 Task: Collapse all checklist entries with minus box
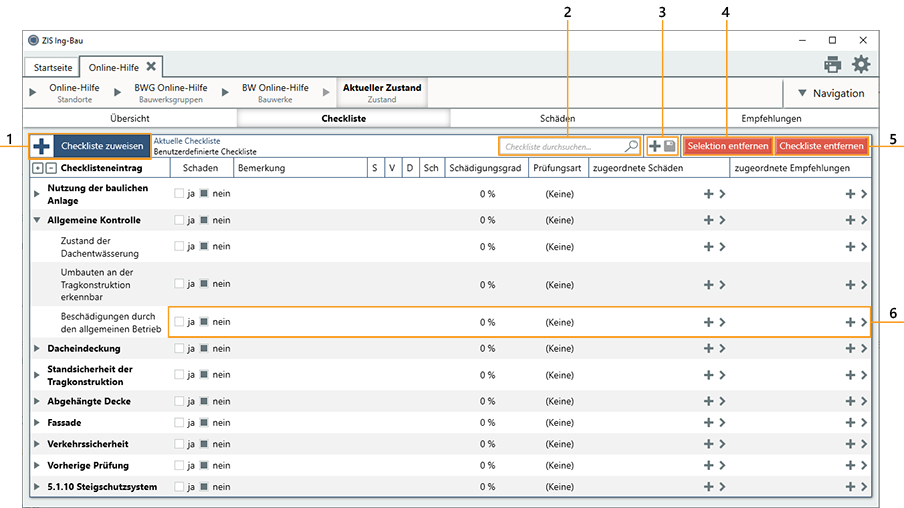pos(51,169)
